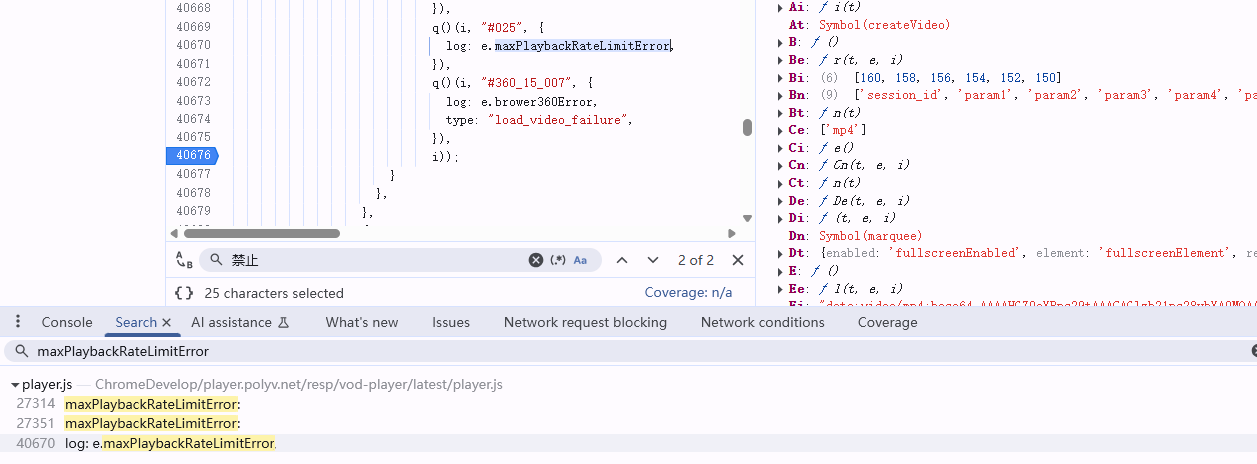The width and height of the screenshot is (1257, 464).
Task: Expand the Bi array entry
Action: 780,77
